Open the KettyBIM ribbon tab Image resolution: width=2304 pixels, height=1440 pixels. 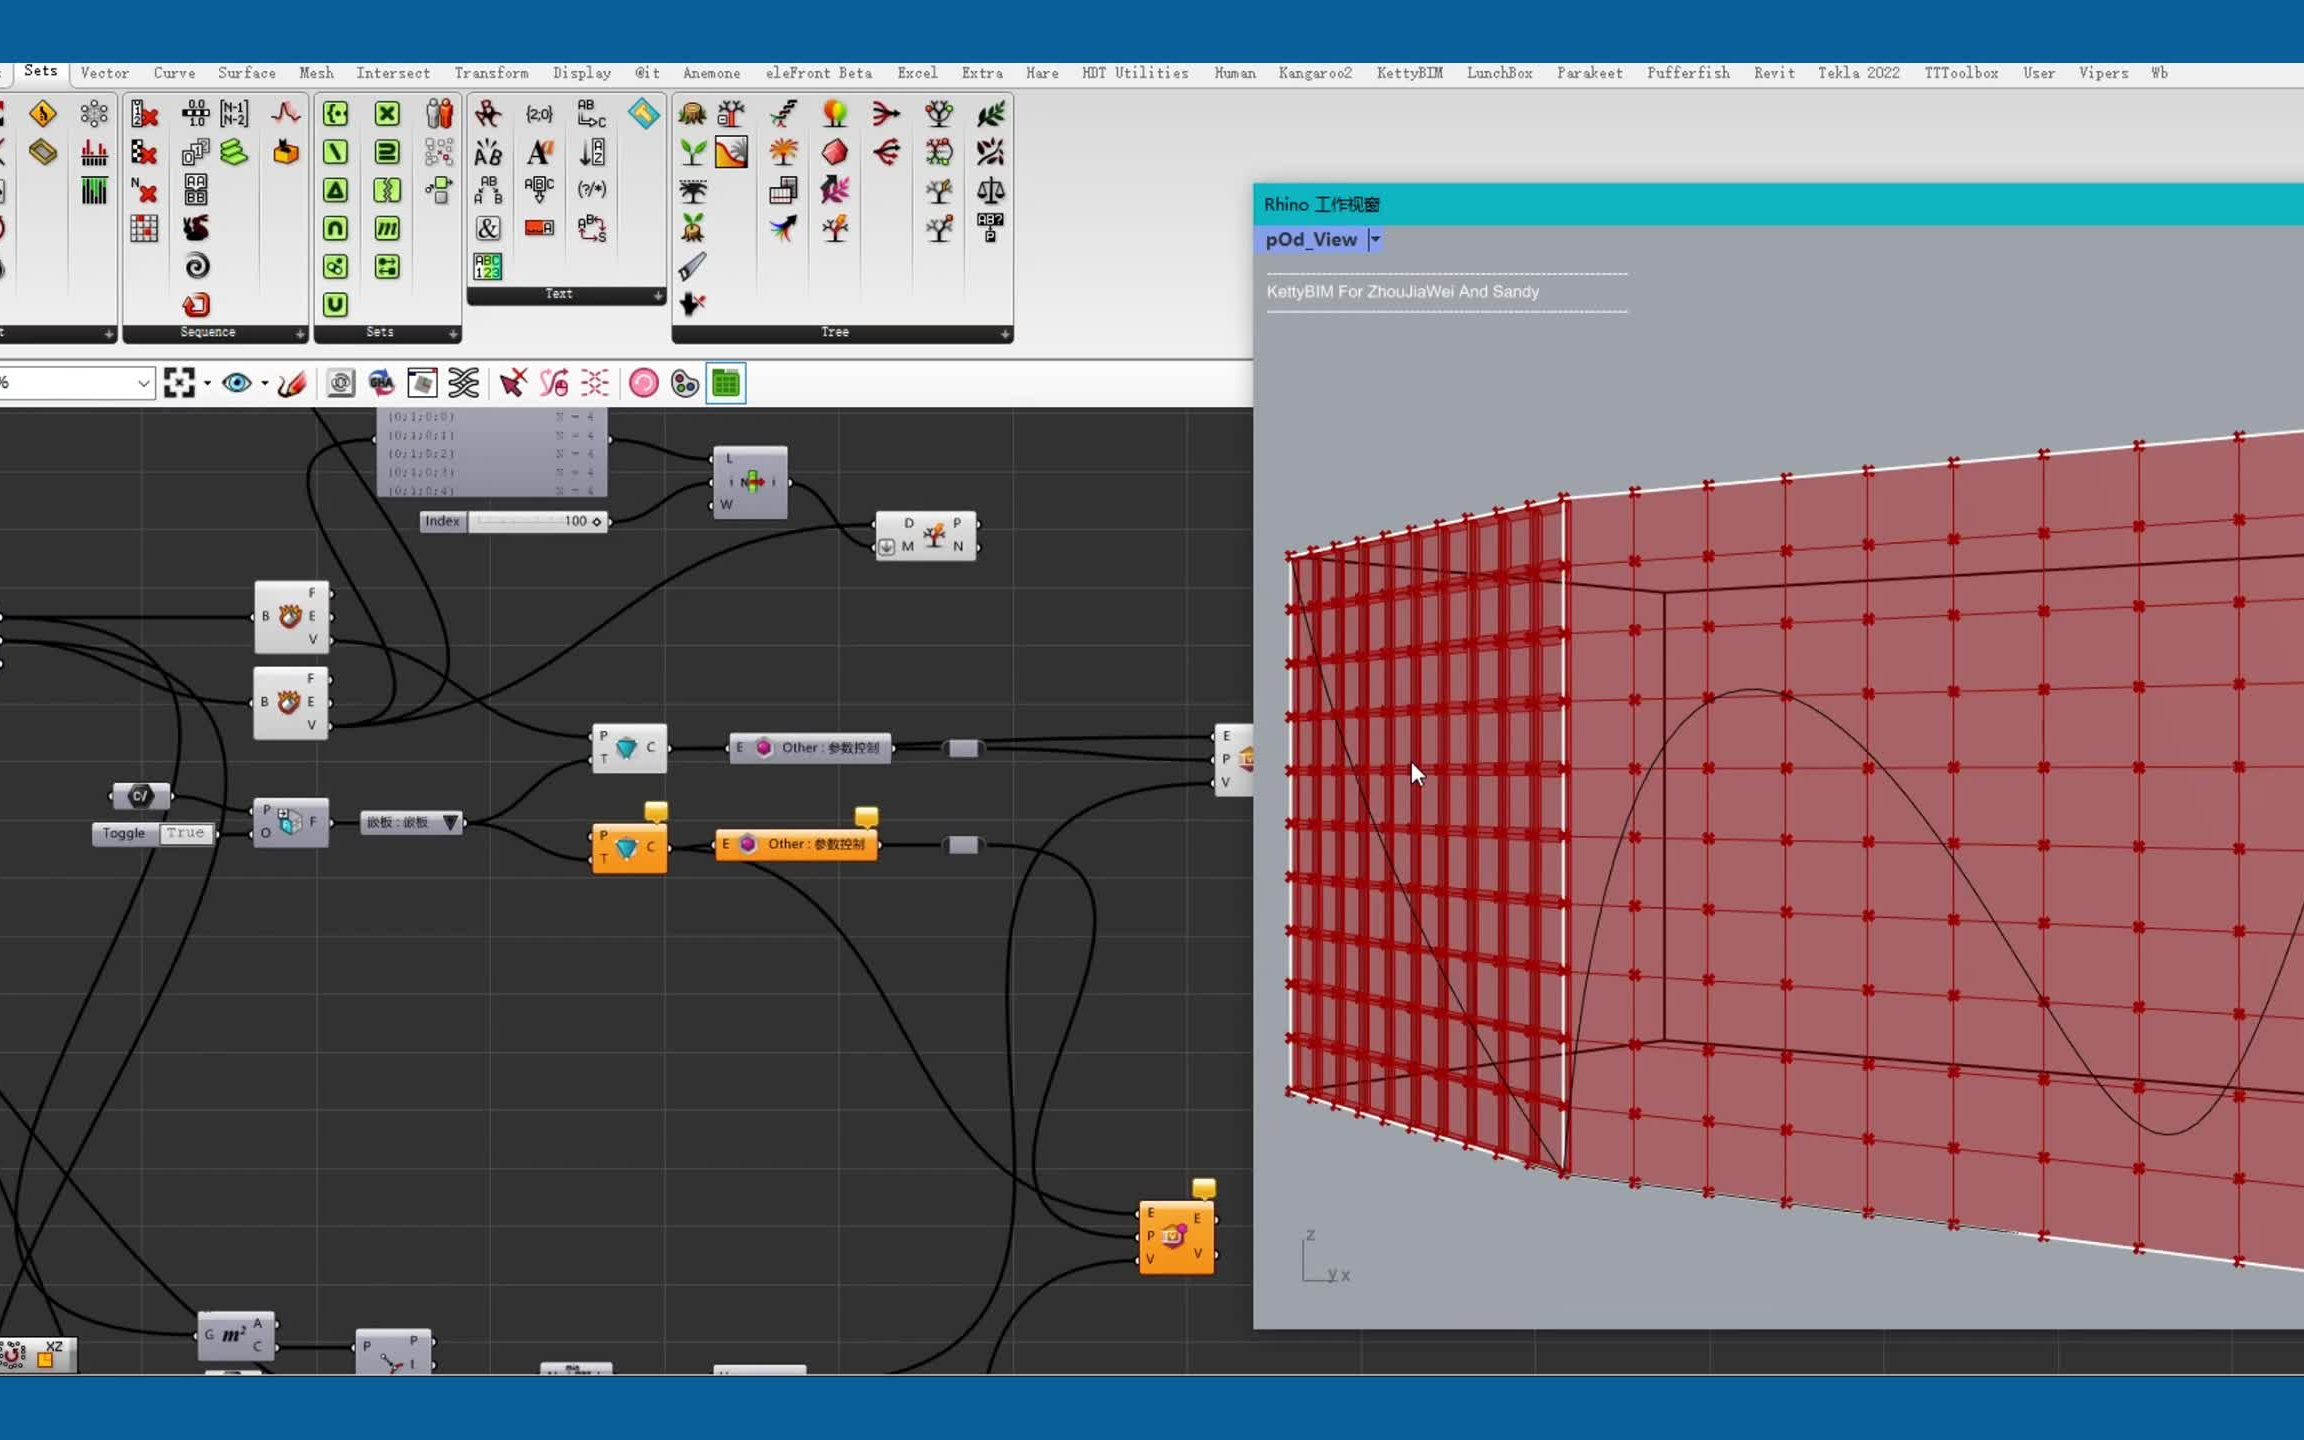coord(1409,73)
